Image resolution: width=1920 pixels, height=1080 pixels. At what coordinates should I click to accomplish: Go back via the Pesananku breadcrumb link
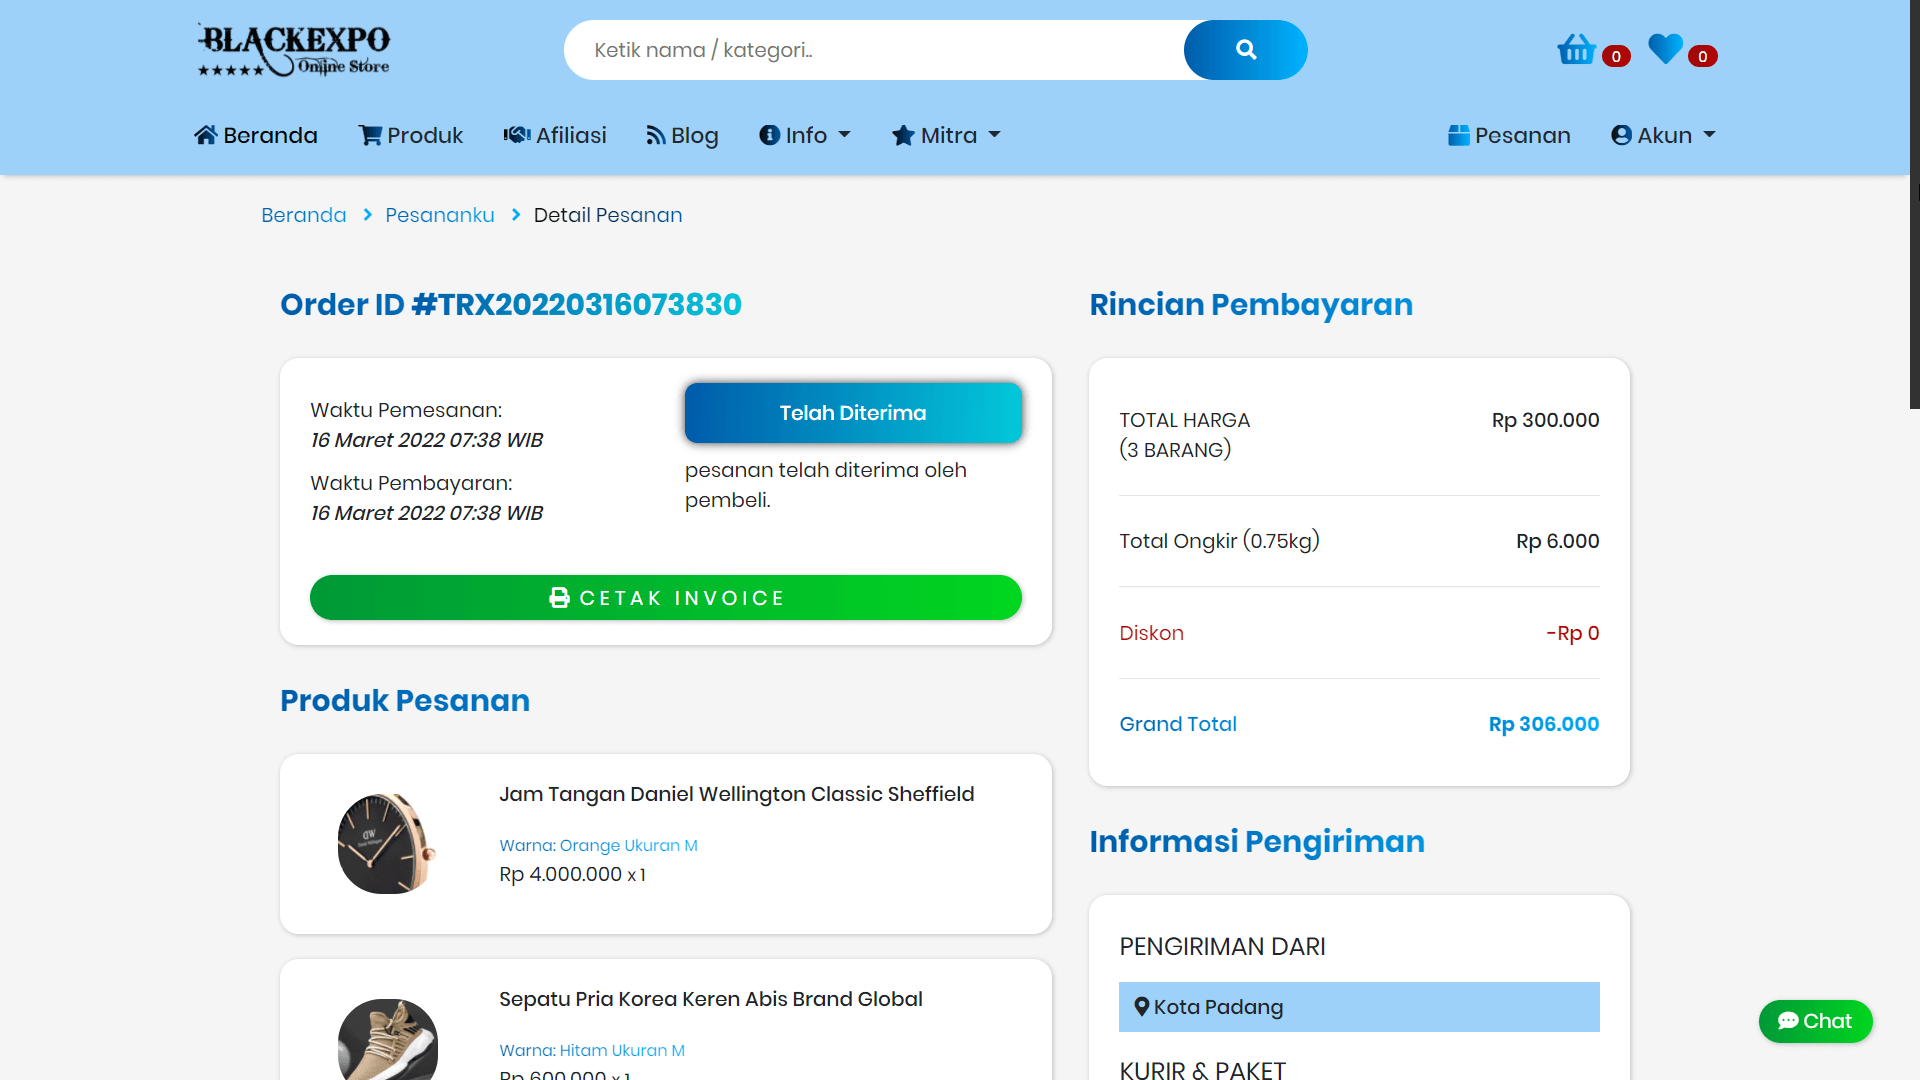click(440, 214)
